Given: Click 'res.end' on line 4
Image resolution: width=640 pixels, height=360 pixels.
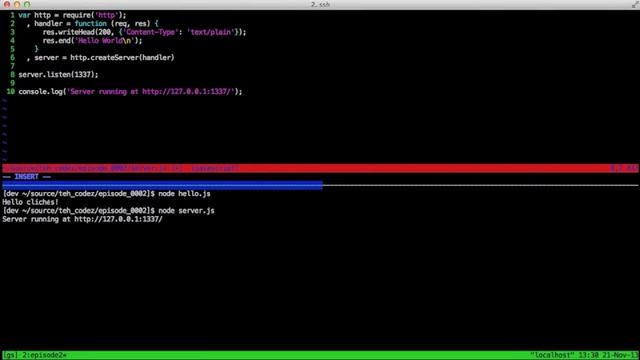Looking at the screenshot, I should (56, 41).
